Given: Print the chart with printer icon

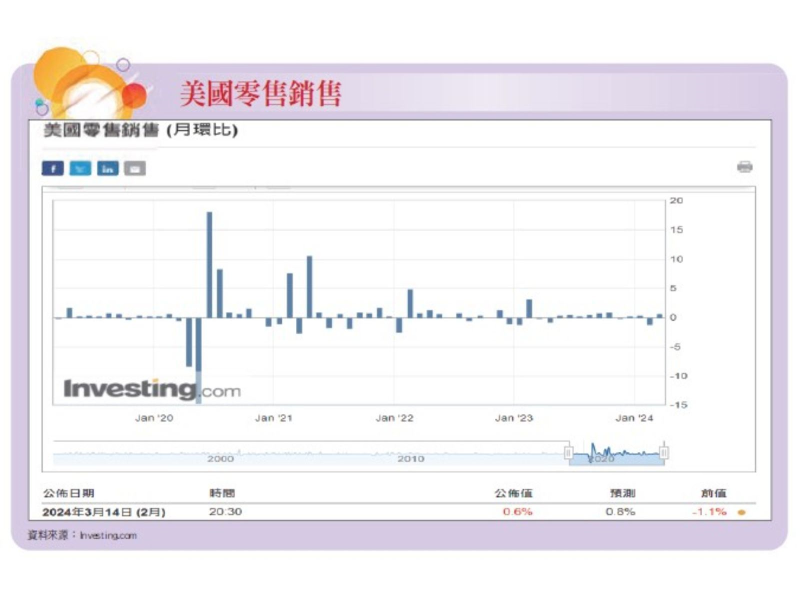Looking at the screenshot, I should click(x=744, y=167).
